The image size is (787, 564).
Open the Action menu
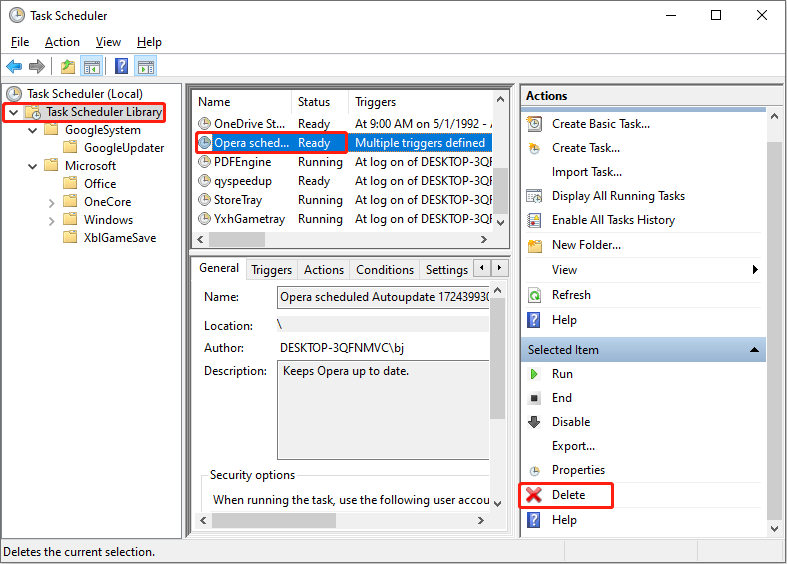(x=62, y=42)
